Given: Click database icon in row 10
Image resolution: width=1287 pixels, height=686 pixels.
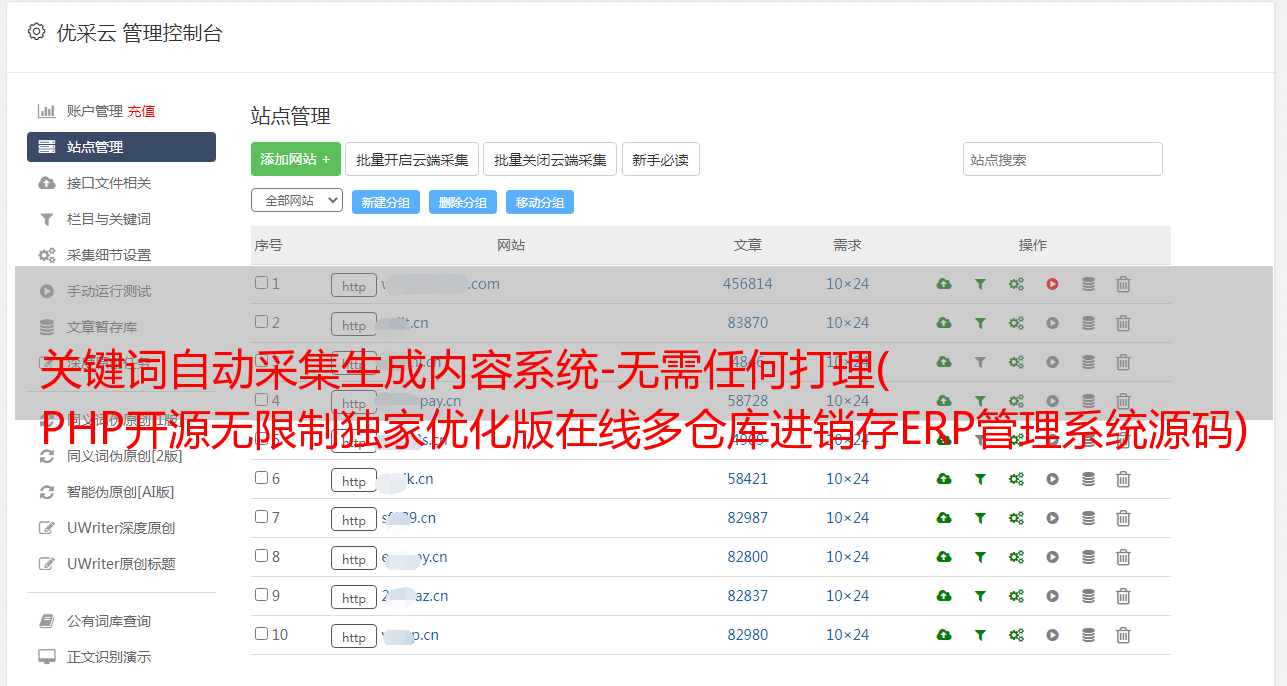Looking at the screenshot, I should click(1088, 635).
